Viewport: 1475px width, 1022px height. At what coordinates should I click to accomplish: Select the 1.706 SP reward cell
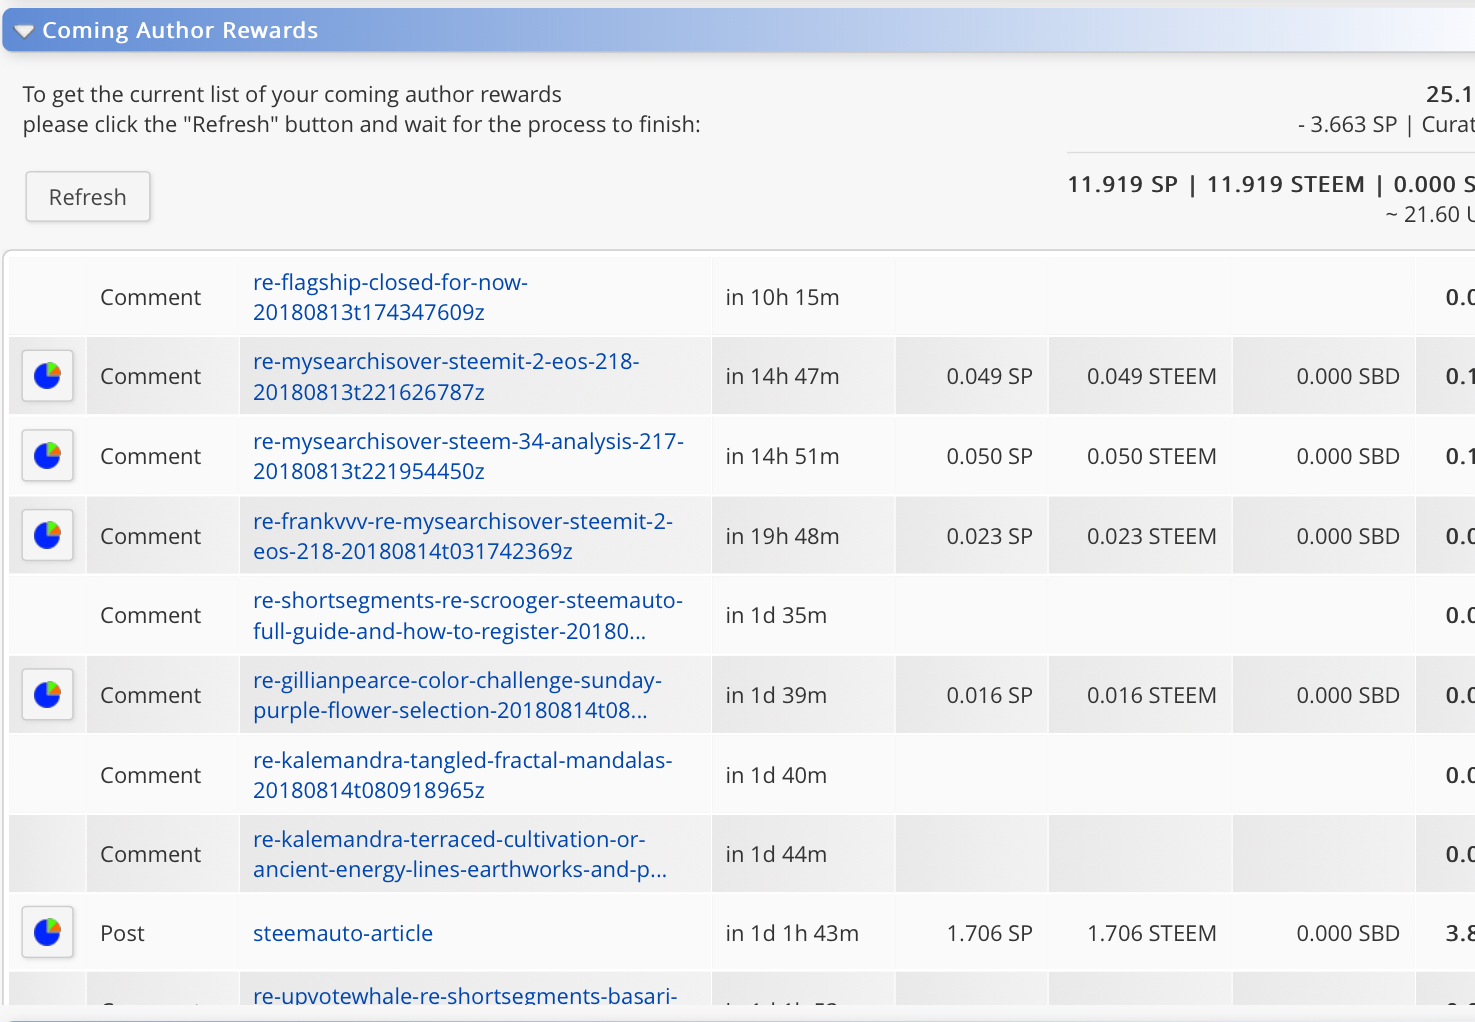pyautogui.click(x=989, y=933)
